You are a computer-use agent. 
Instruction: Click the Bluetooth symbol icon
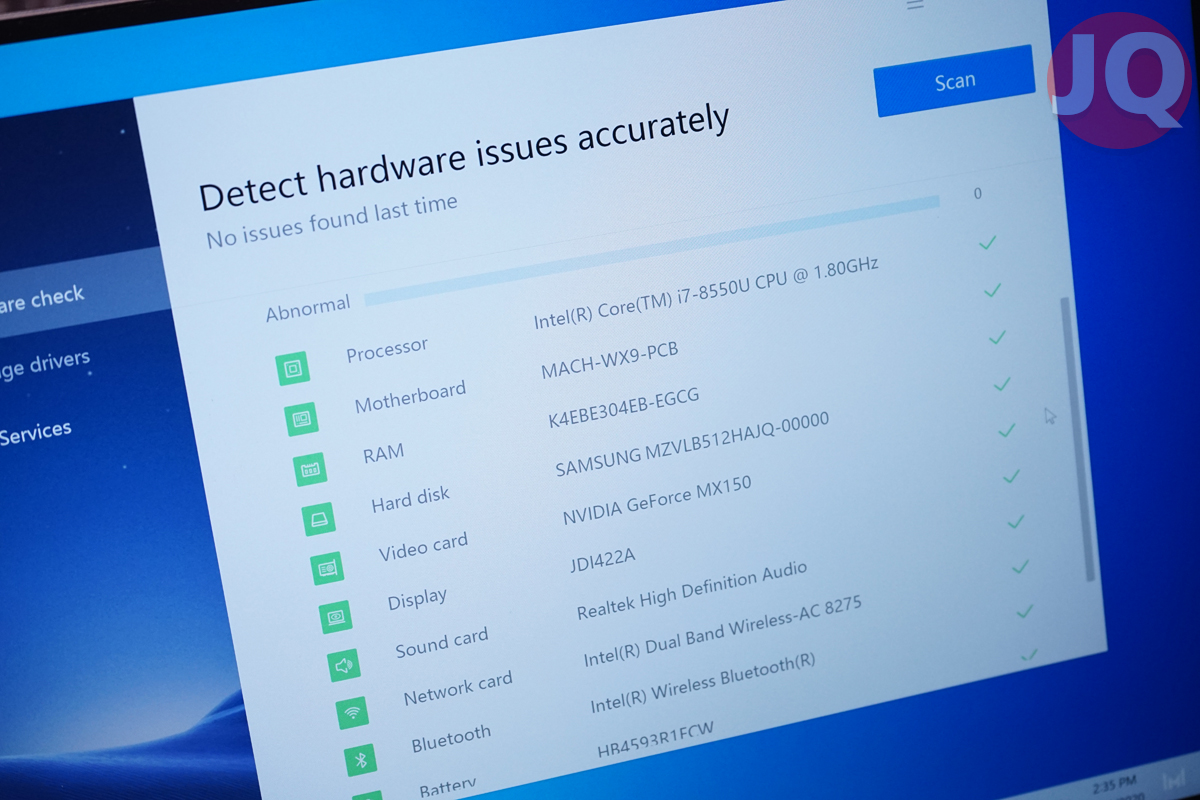[x=361, y=760]
